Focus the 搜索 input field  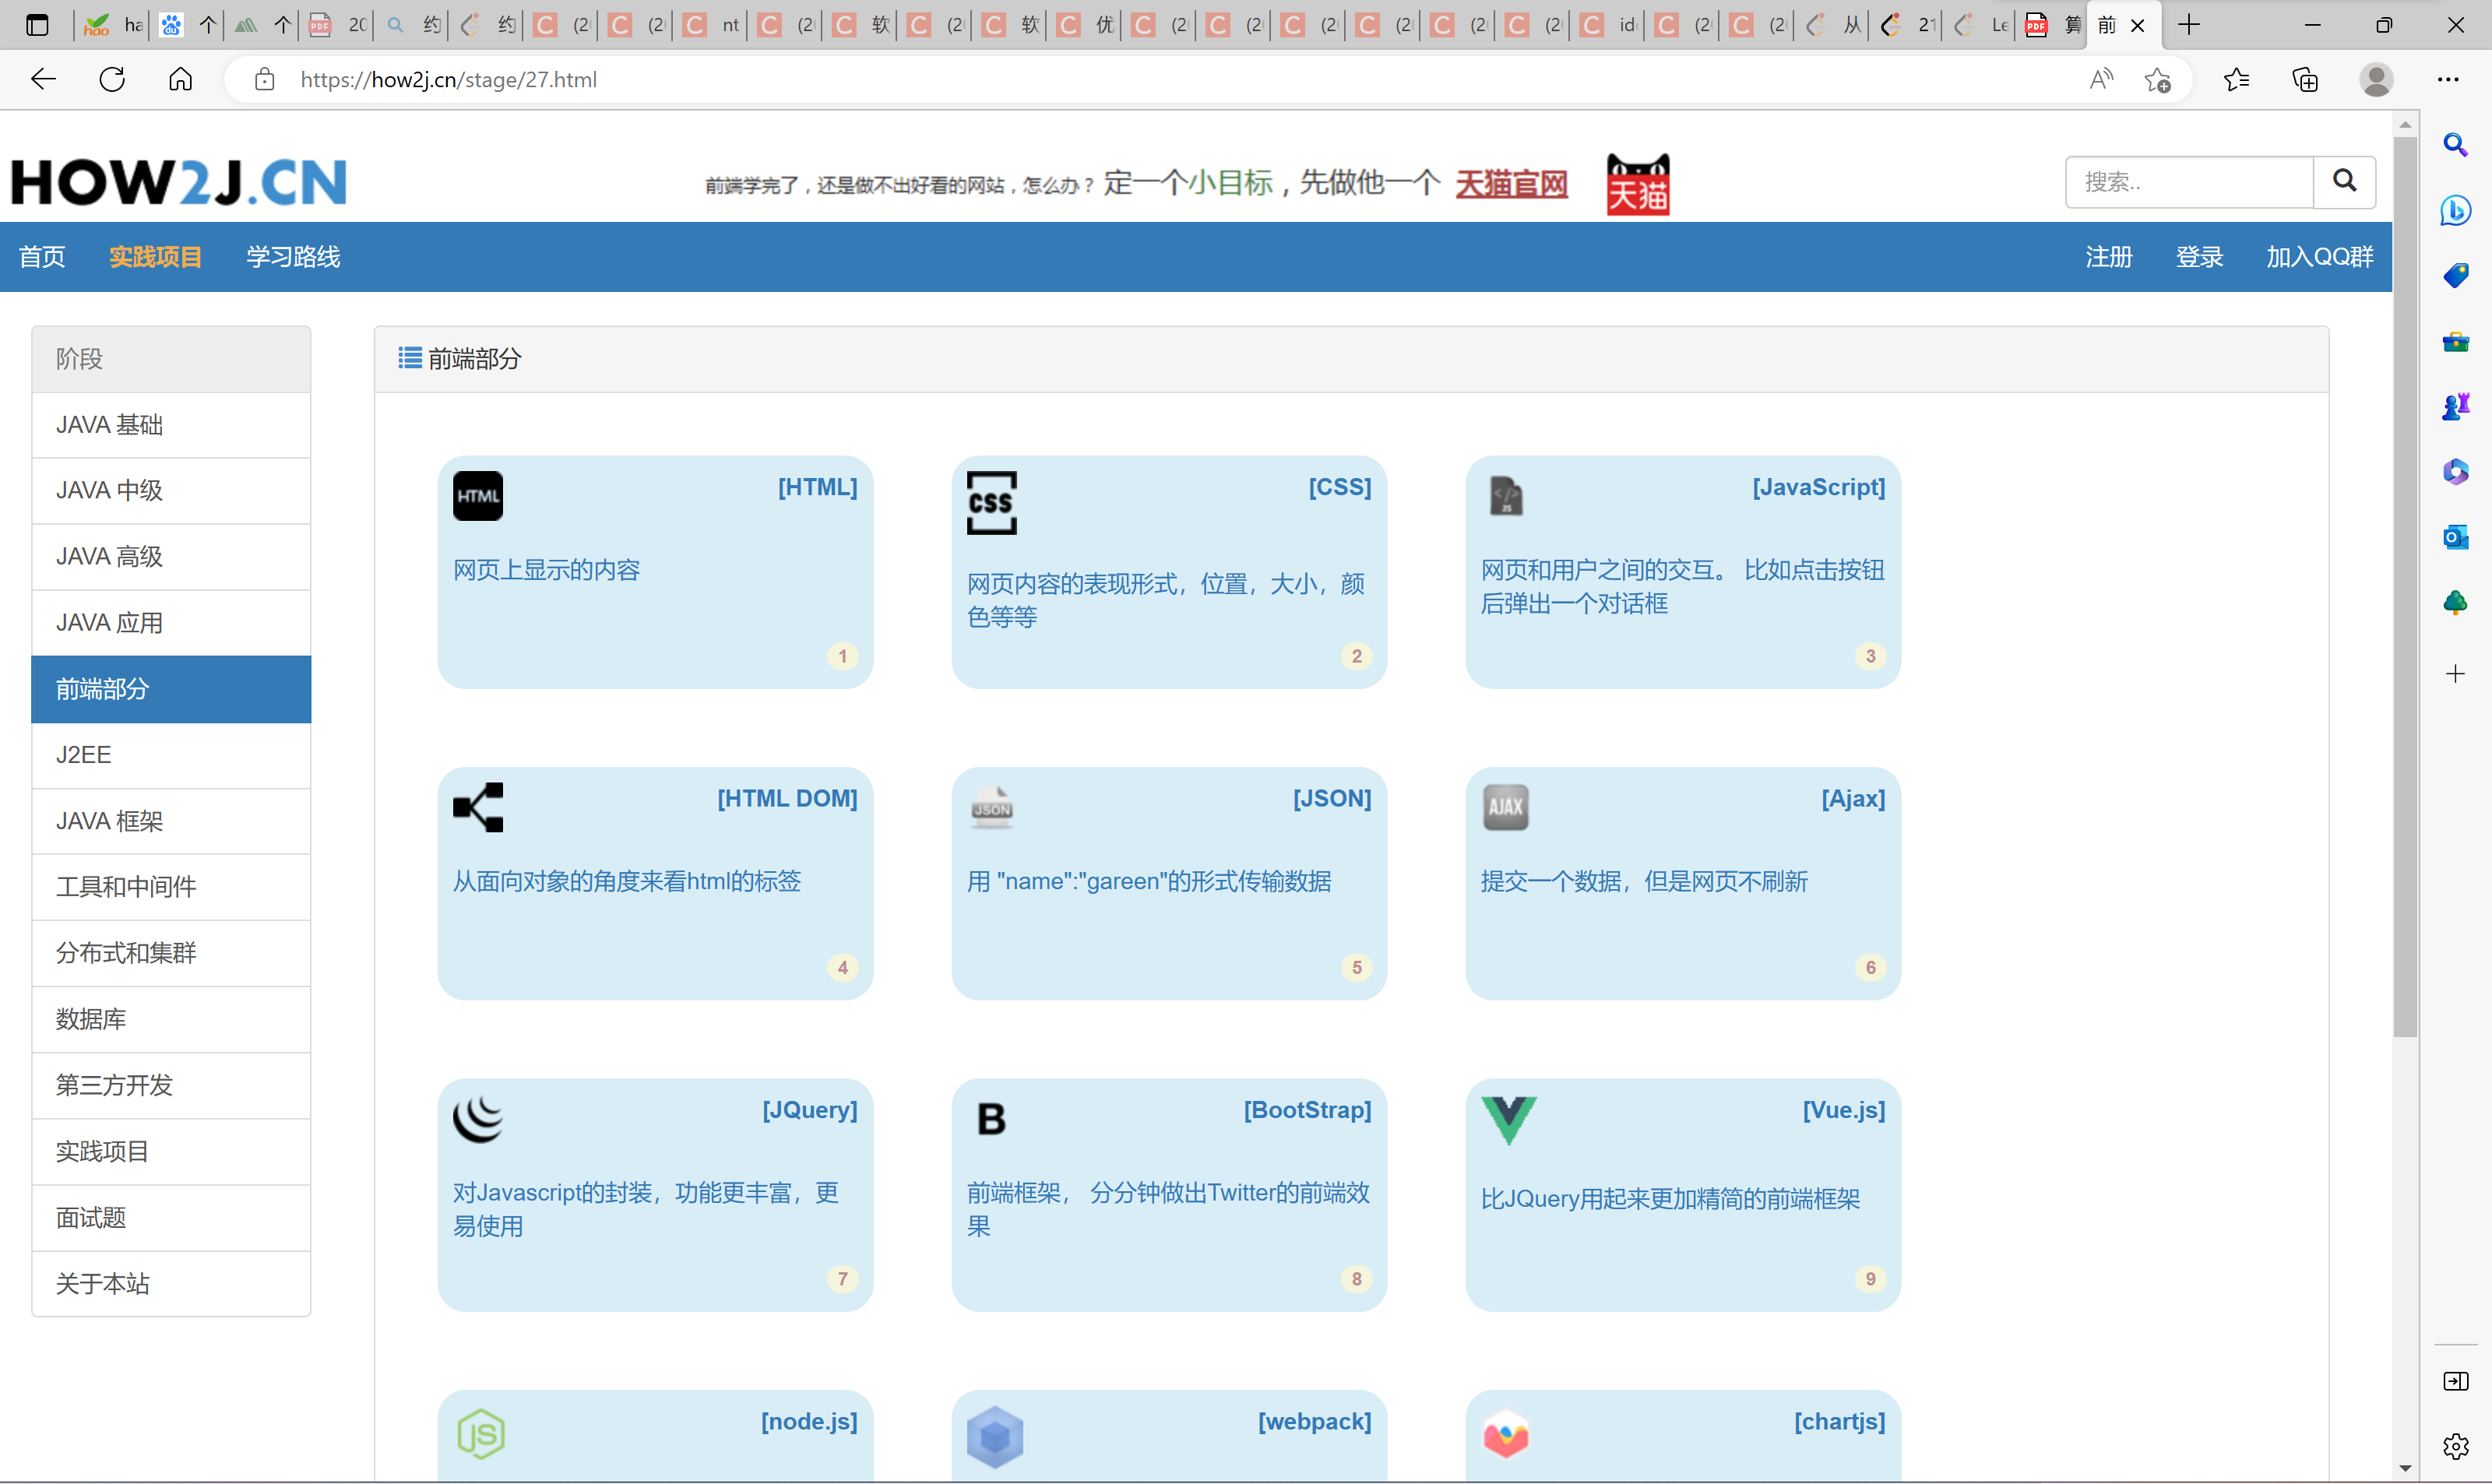point(2189,182)
